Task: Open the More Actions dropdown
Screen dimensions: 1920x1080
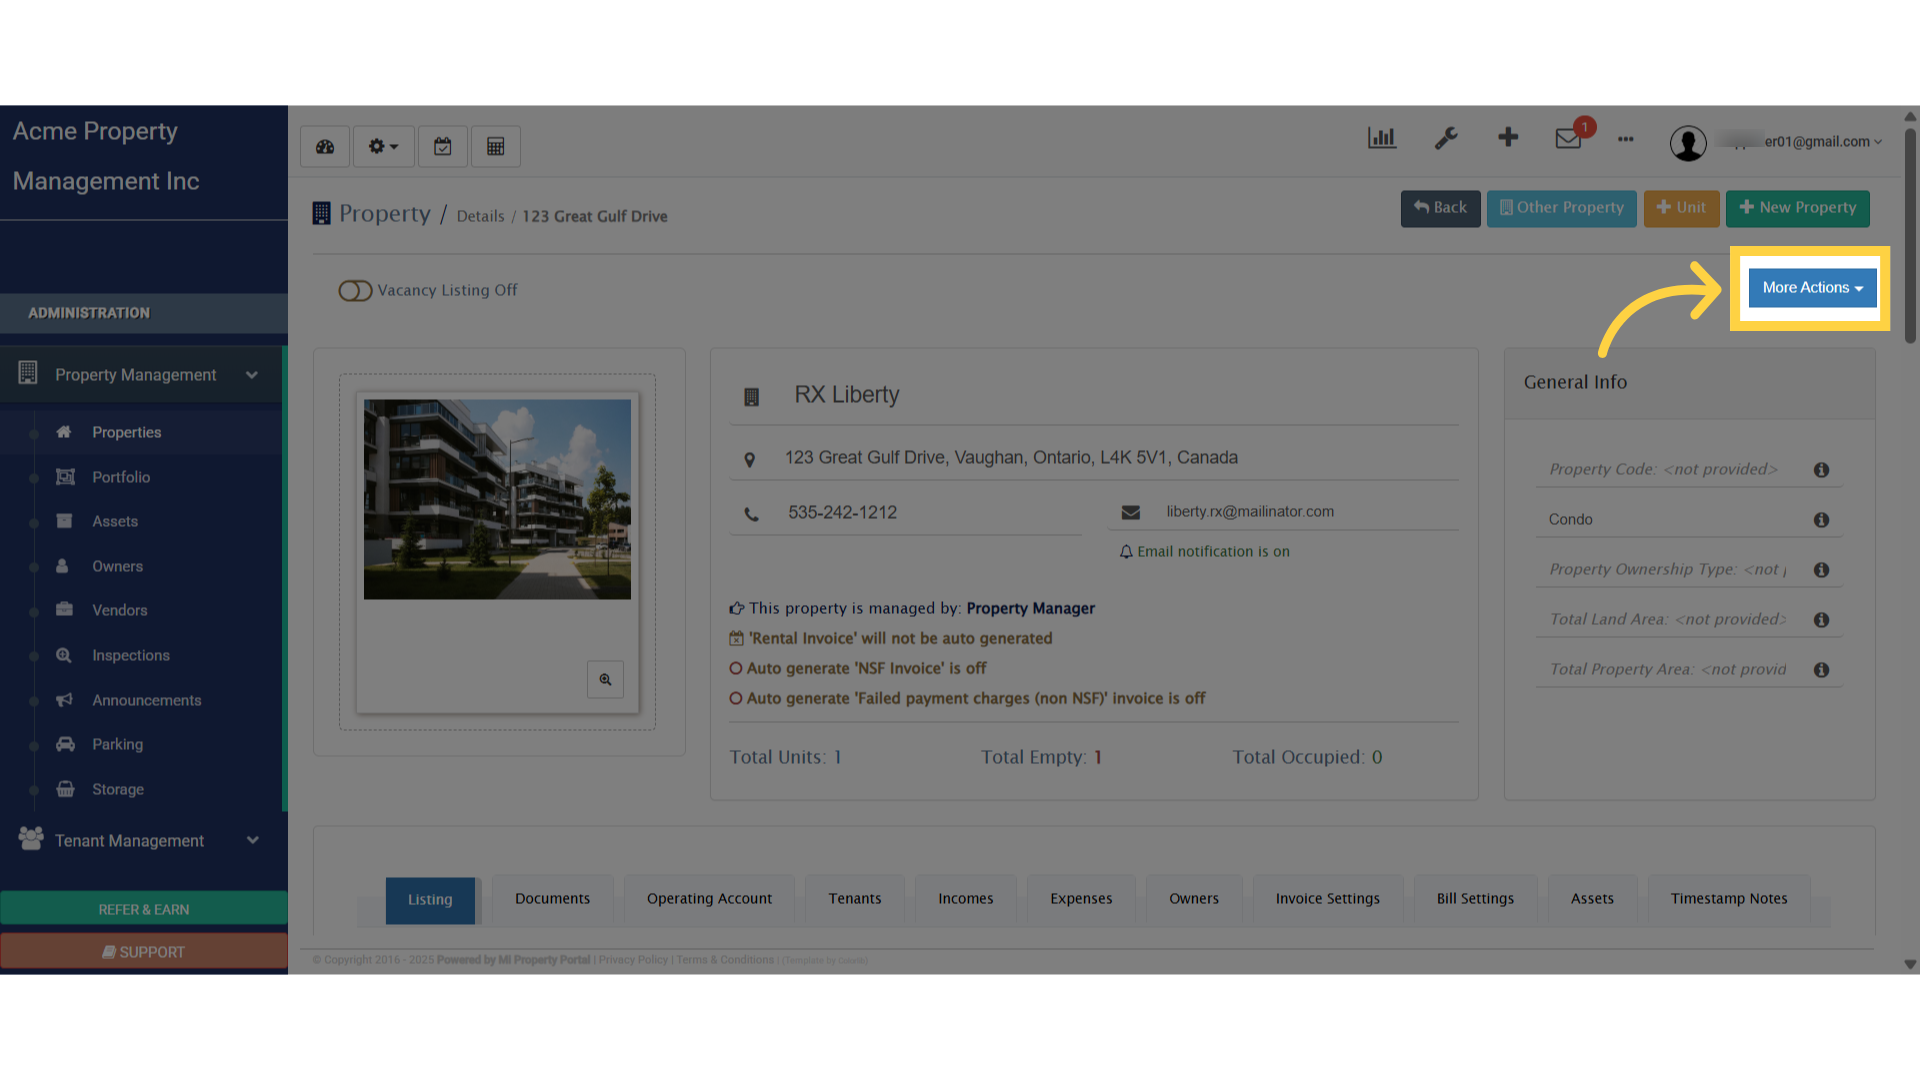Action: tap(1810, 287)
